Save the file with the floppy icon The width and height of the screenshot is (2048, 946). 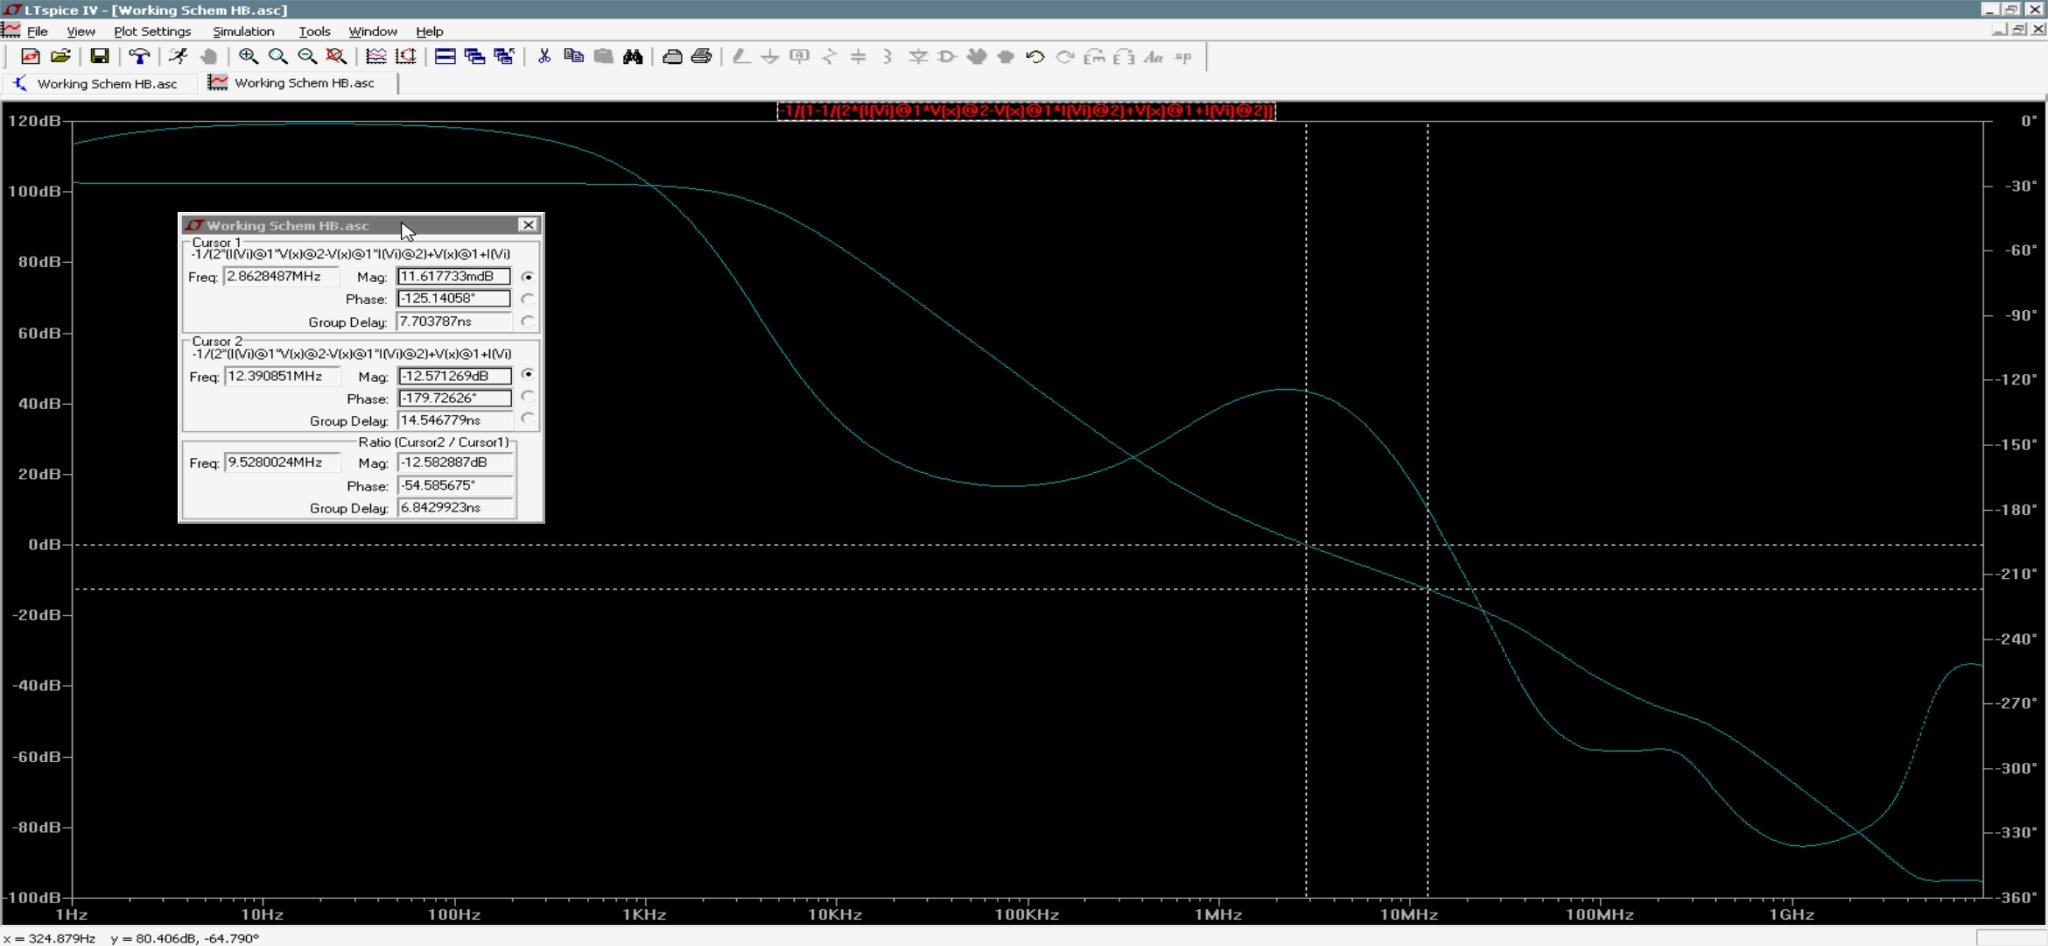tap(99, 57)
